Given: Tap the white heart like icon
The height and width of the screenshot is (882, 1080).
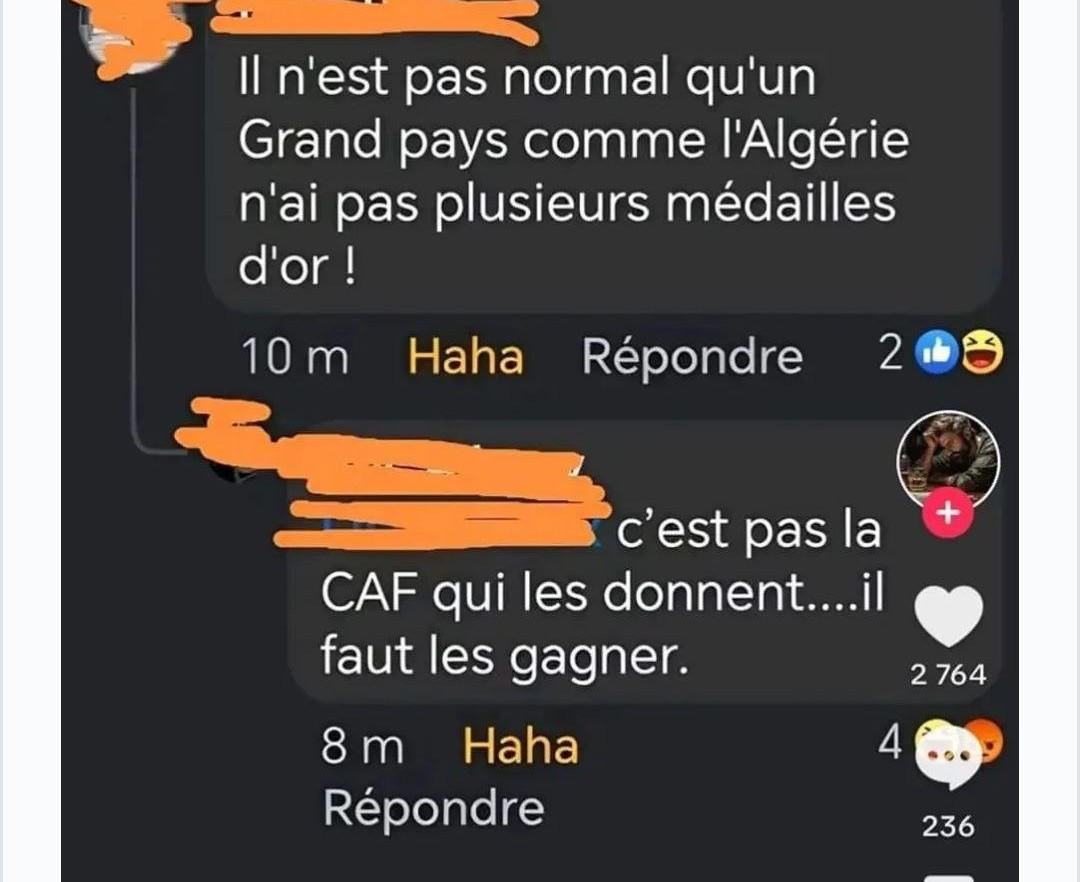Looking at the screenshot, I should pos(948,616).
